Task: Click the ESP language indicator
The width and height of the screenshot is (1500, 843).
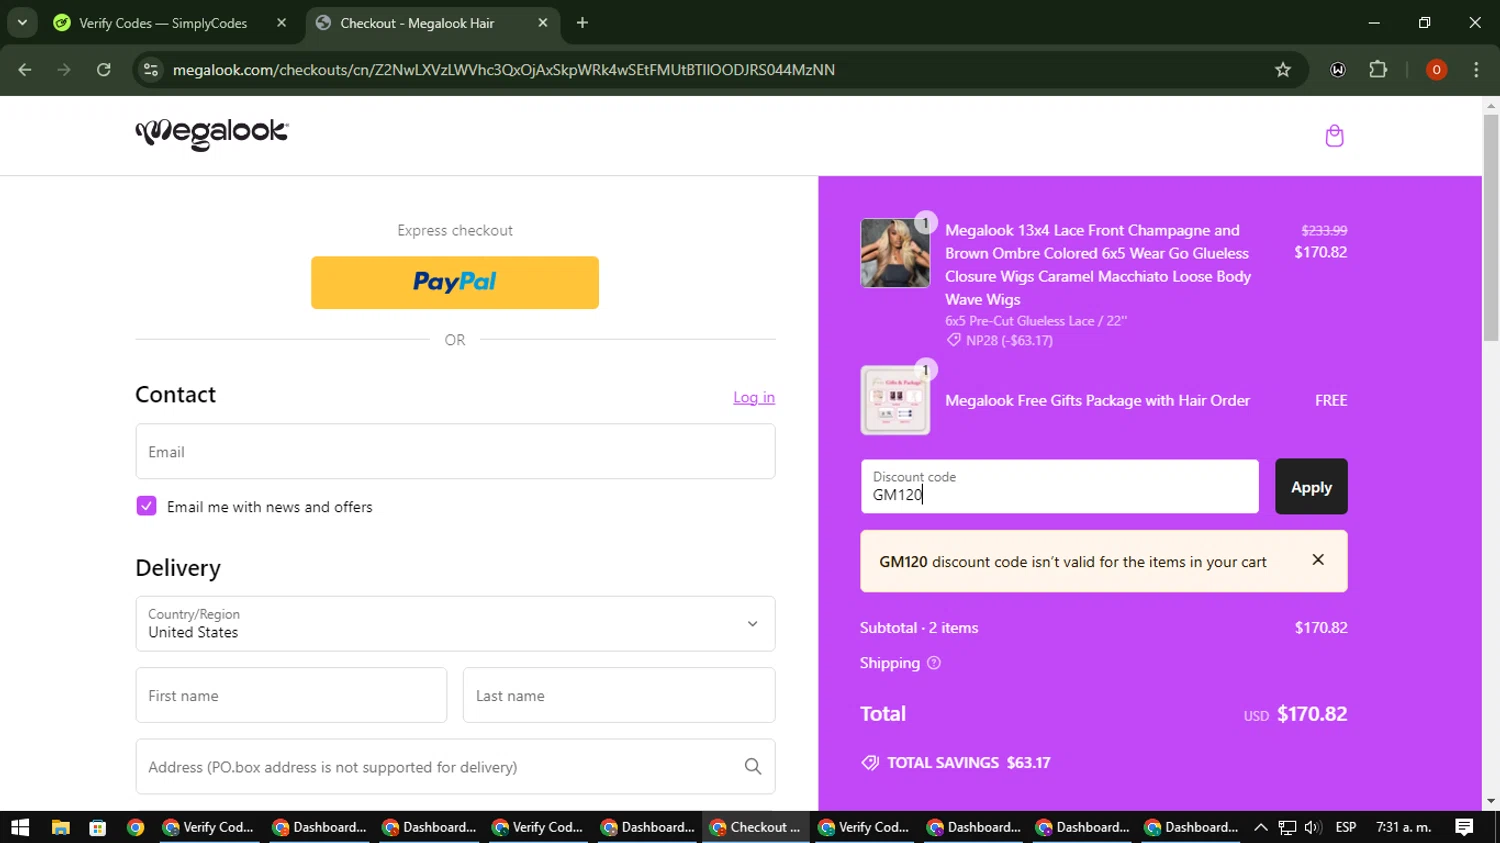Action: click(1346, 827)
